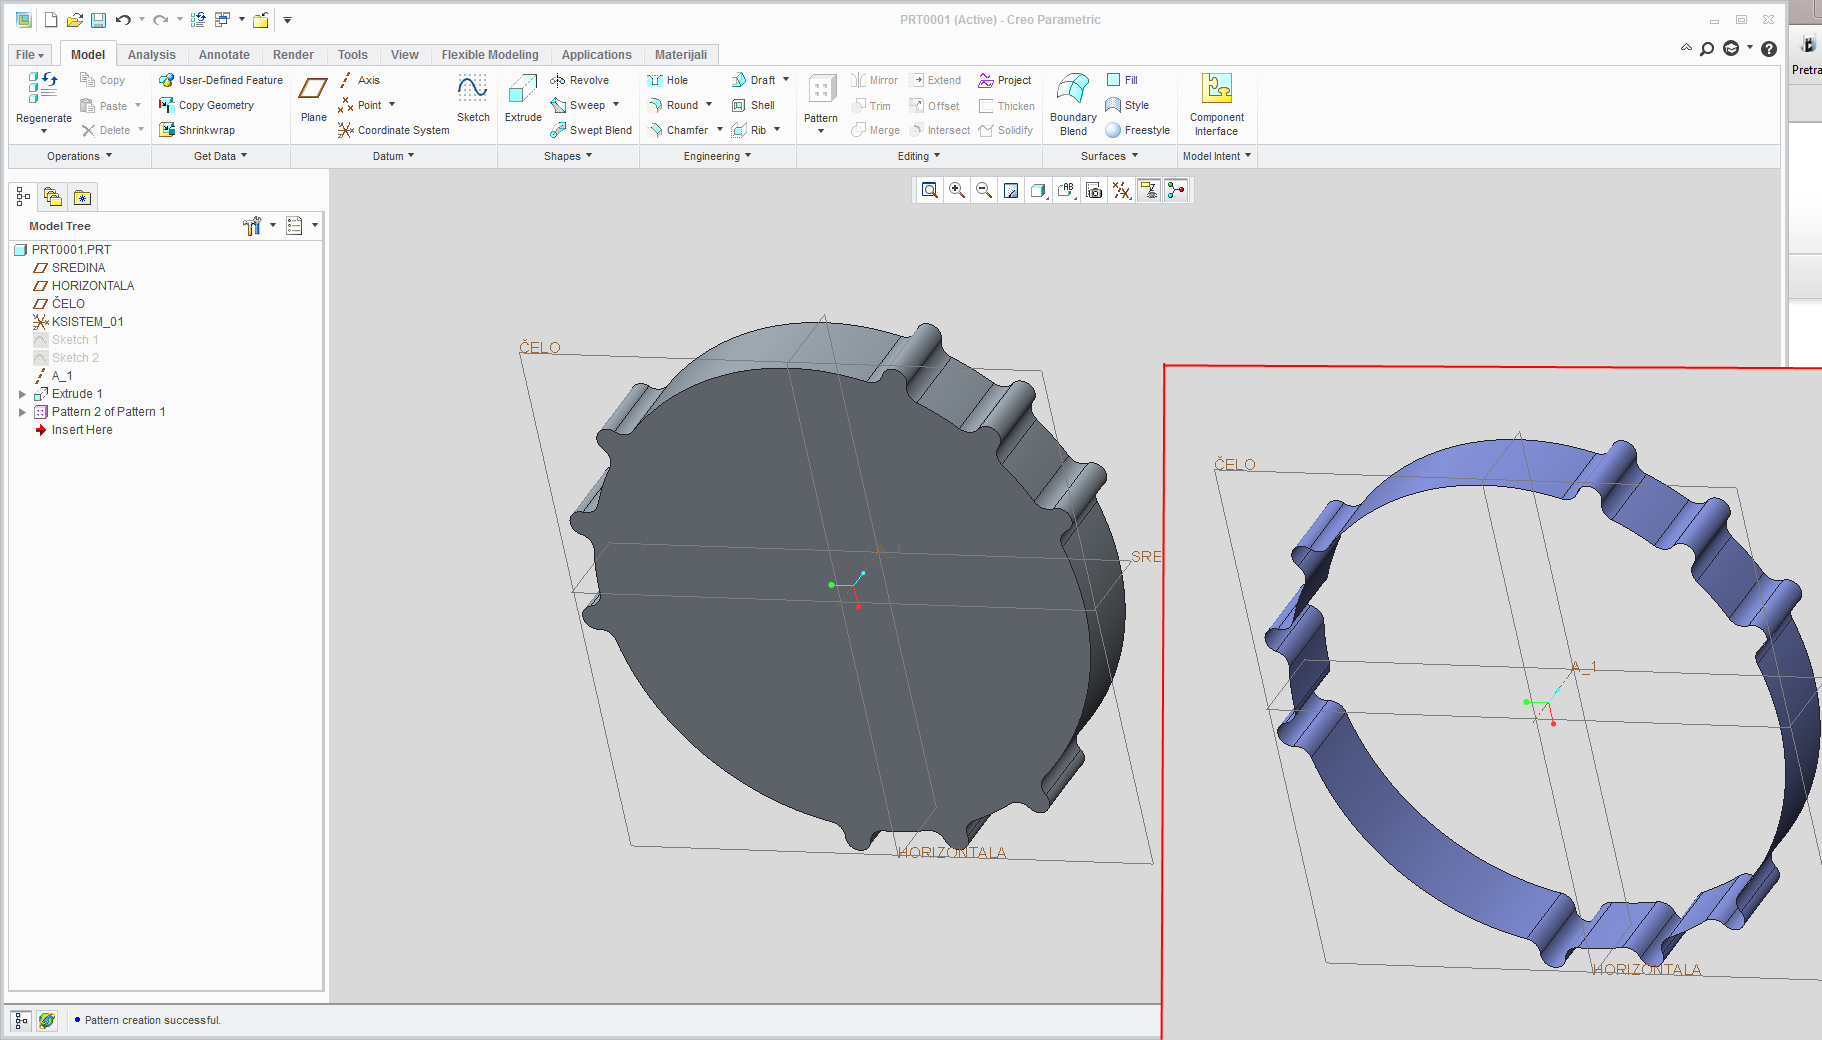Viewport: 1822px width, 1040px height.
Task: Click the Pattern tool icon
Action: (x=821, y=90)
